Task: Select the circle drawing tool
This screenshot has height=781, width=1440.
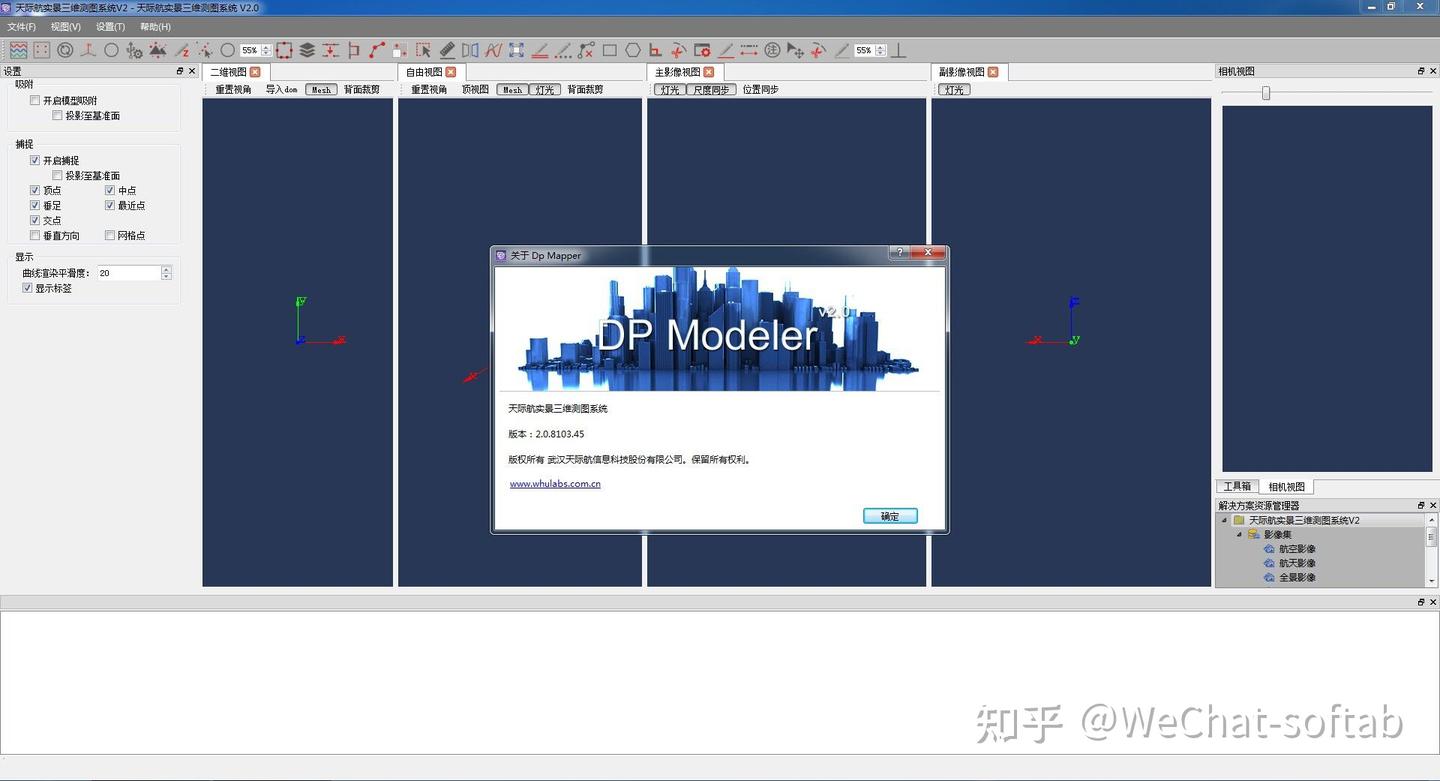Action: 226,49
